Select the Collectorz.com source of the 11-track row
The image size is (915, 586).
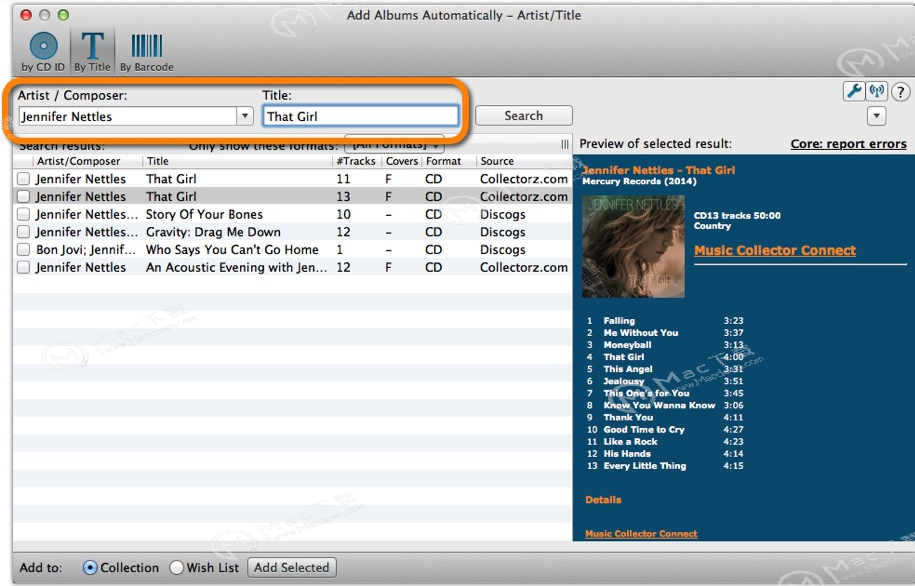click(523, 179)
